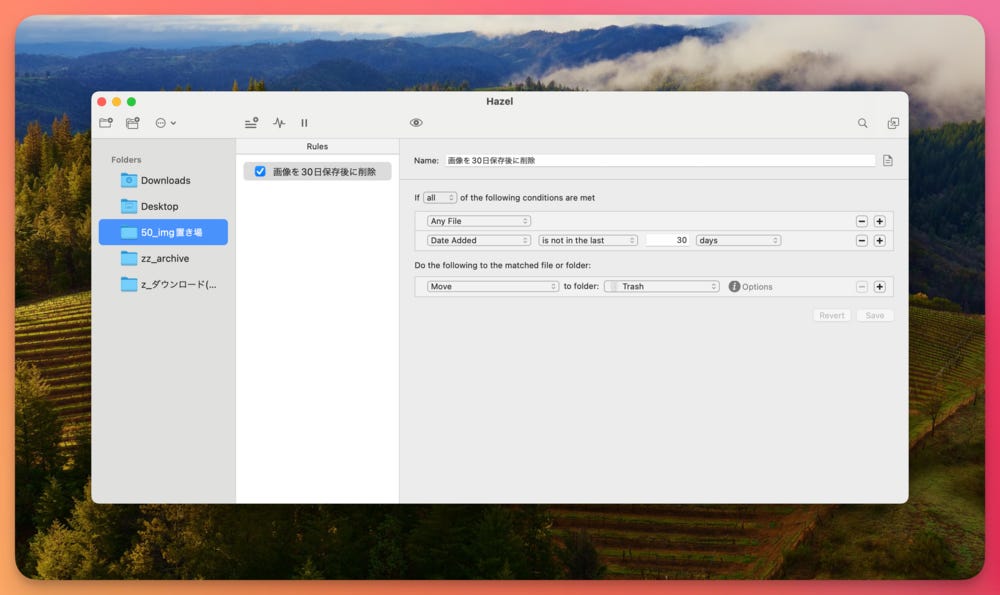Select the Desktop folder
Screen dimensions: 1000x595
tap(163, 207)
